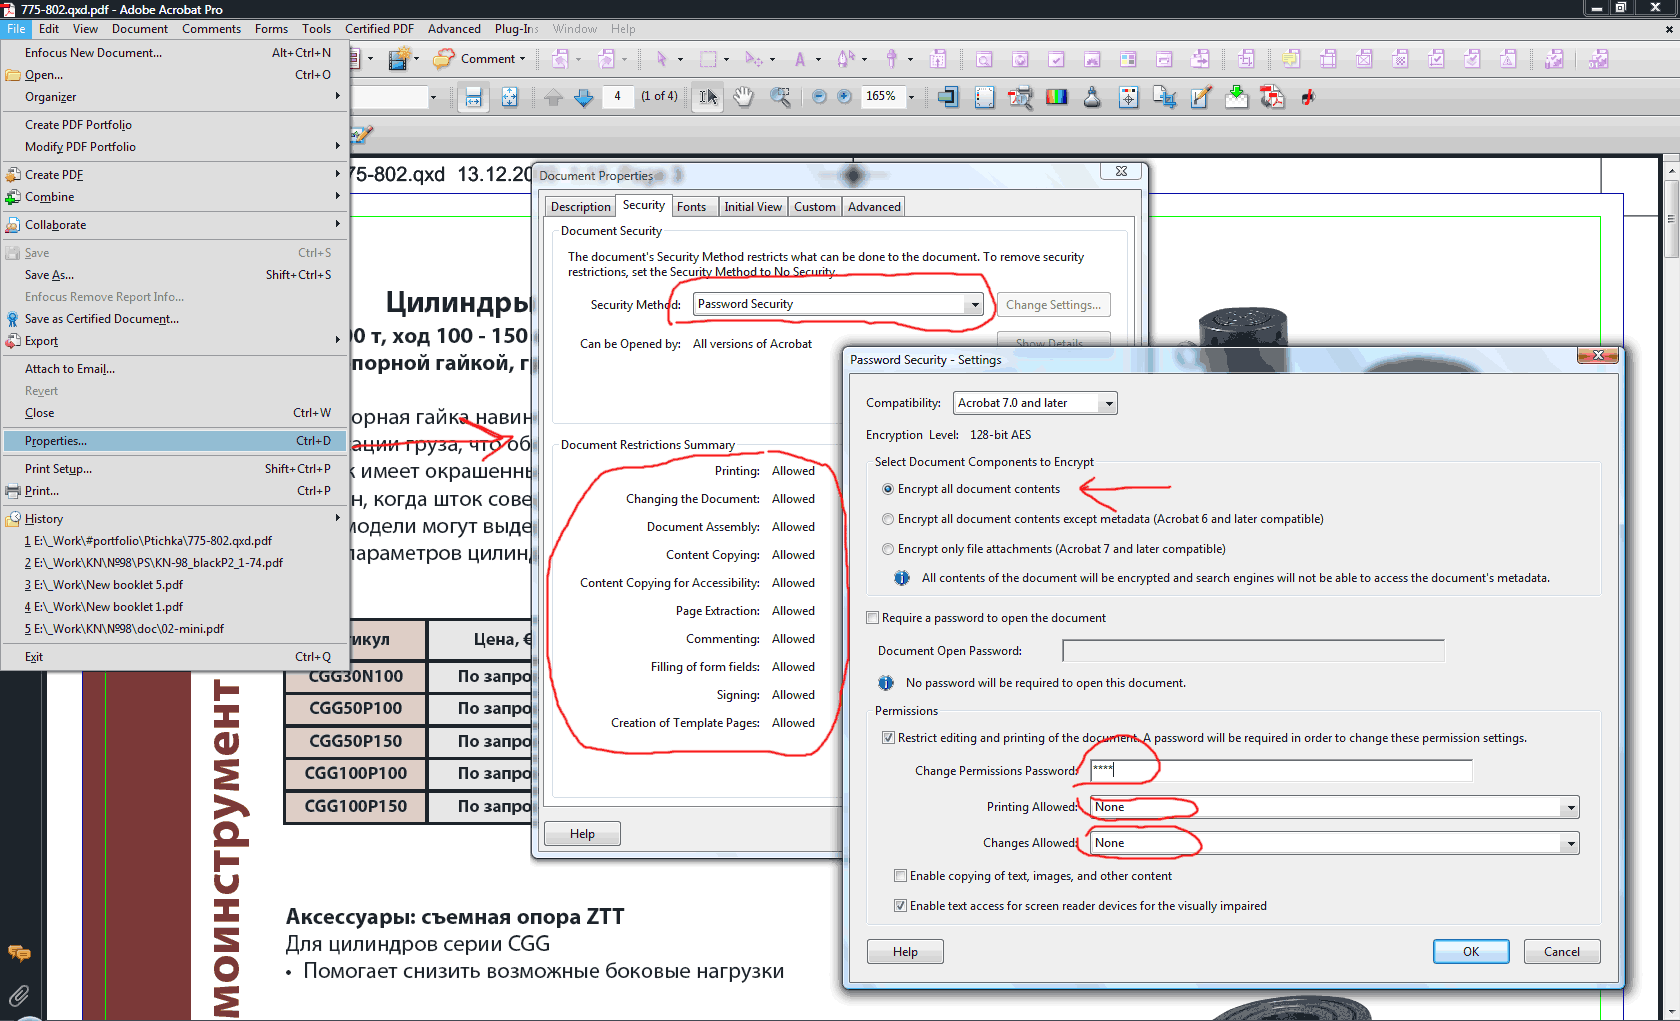The height and width of the screenshot is (1021, 1680).
Task: Open the Initial View tab
Action: pos(753,207)
